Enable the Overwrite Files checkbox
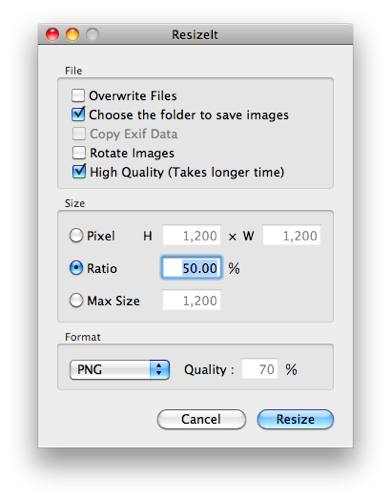This screenshot has height=500, width=391. [x=78, y=95]
